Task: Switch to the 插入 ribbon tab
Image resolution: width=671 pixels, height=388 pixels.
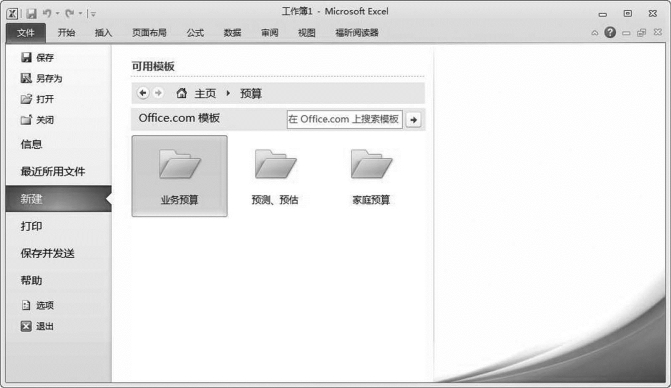Action: tap(103, 33)
